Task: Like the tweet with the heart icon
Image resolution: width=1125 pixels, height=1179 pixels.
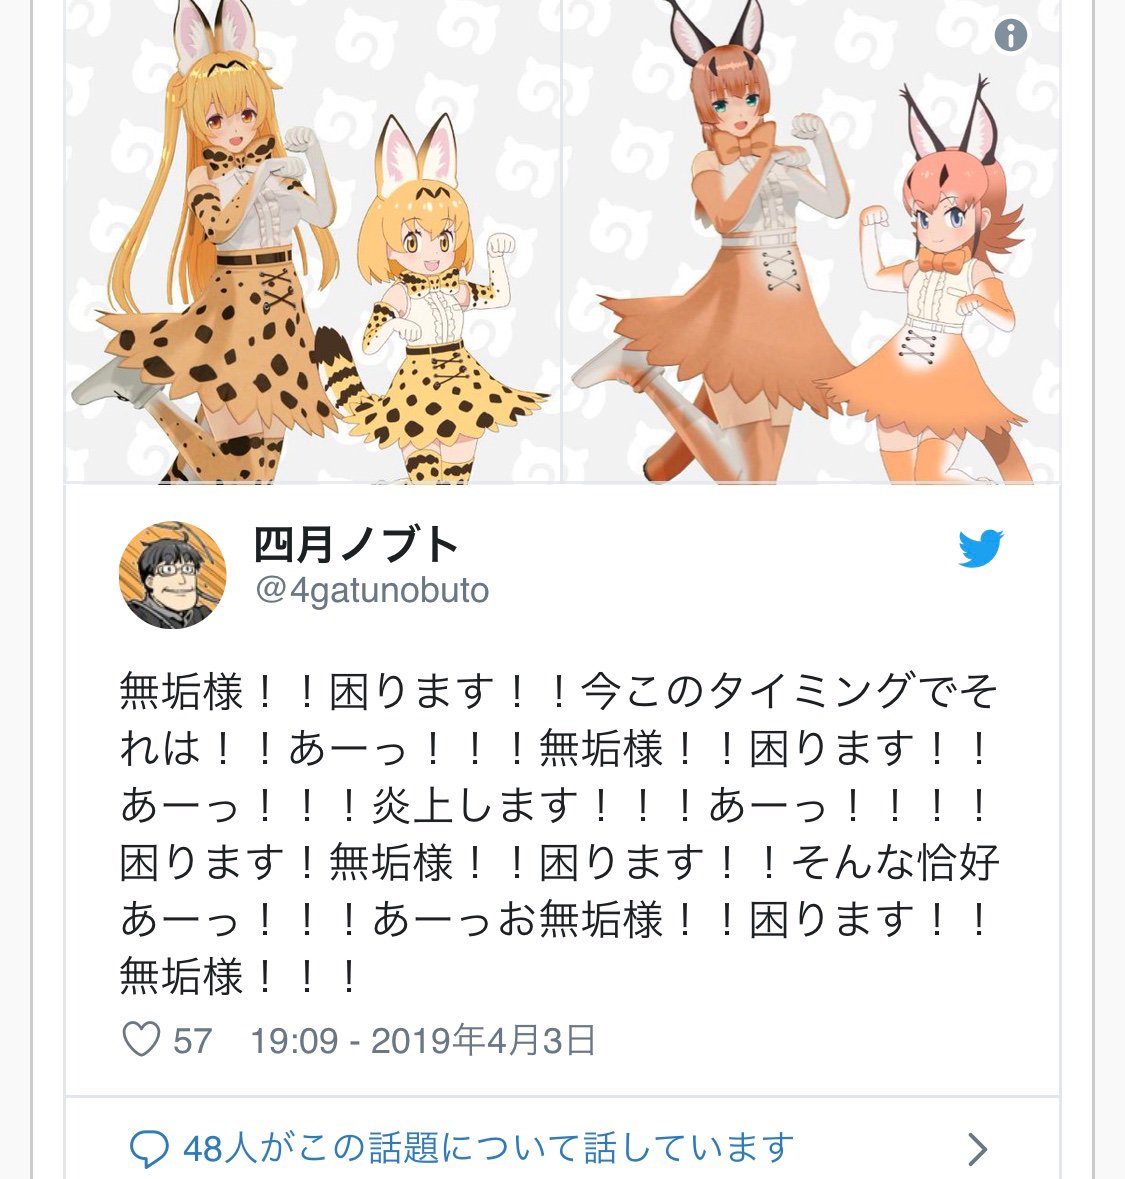Action: [141, 1040]
